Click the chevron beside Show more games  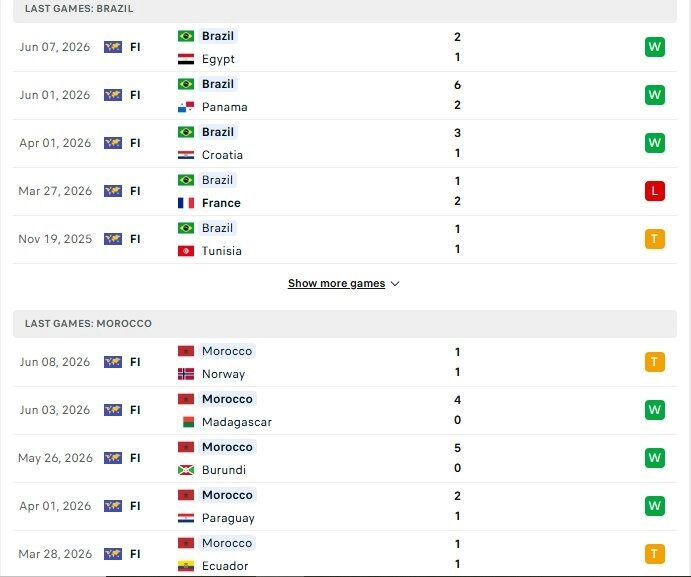click(395, 284)
